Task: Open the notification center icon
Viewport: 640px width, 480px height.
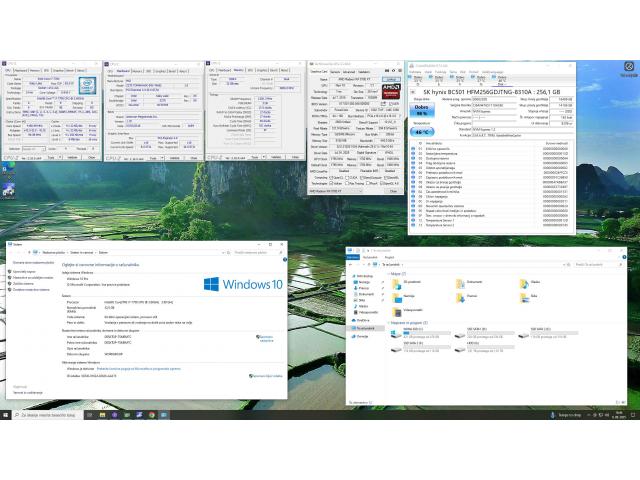Action: 633,415
